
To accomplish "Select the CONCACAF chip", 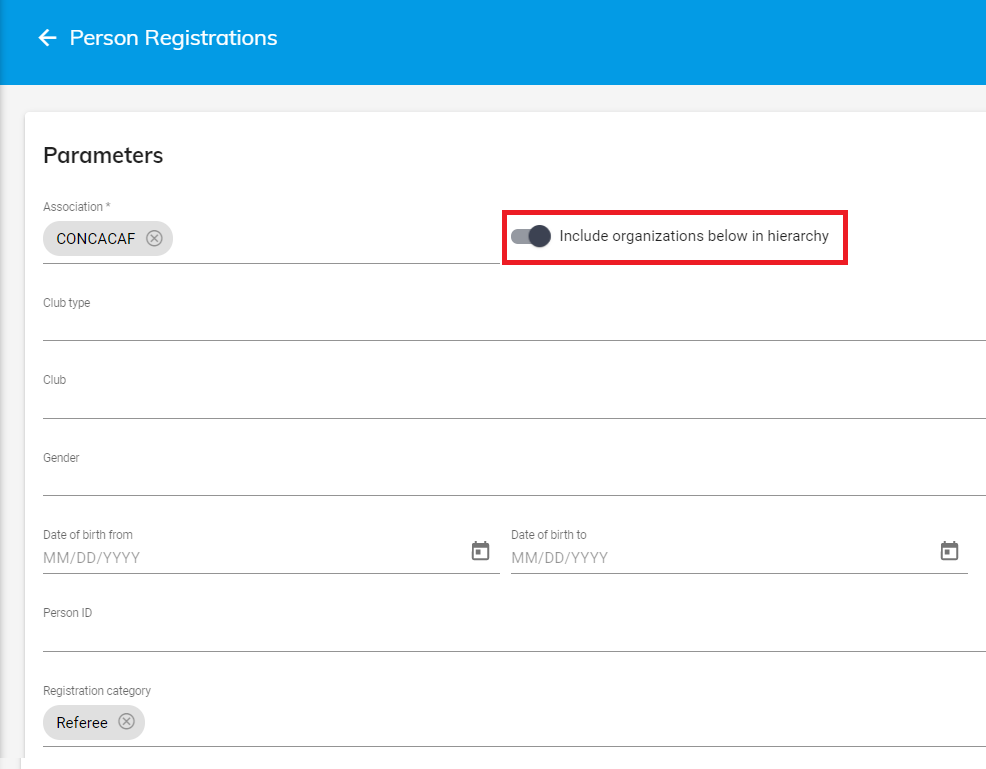I will pyautogui.click(x=95, y=239).
